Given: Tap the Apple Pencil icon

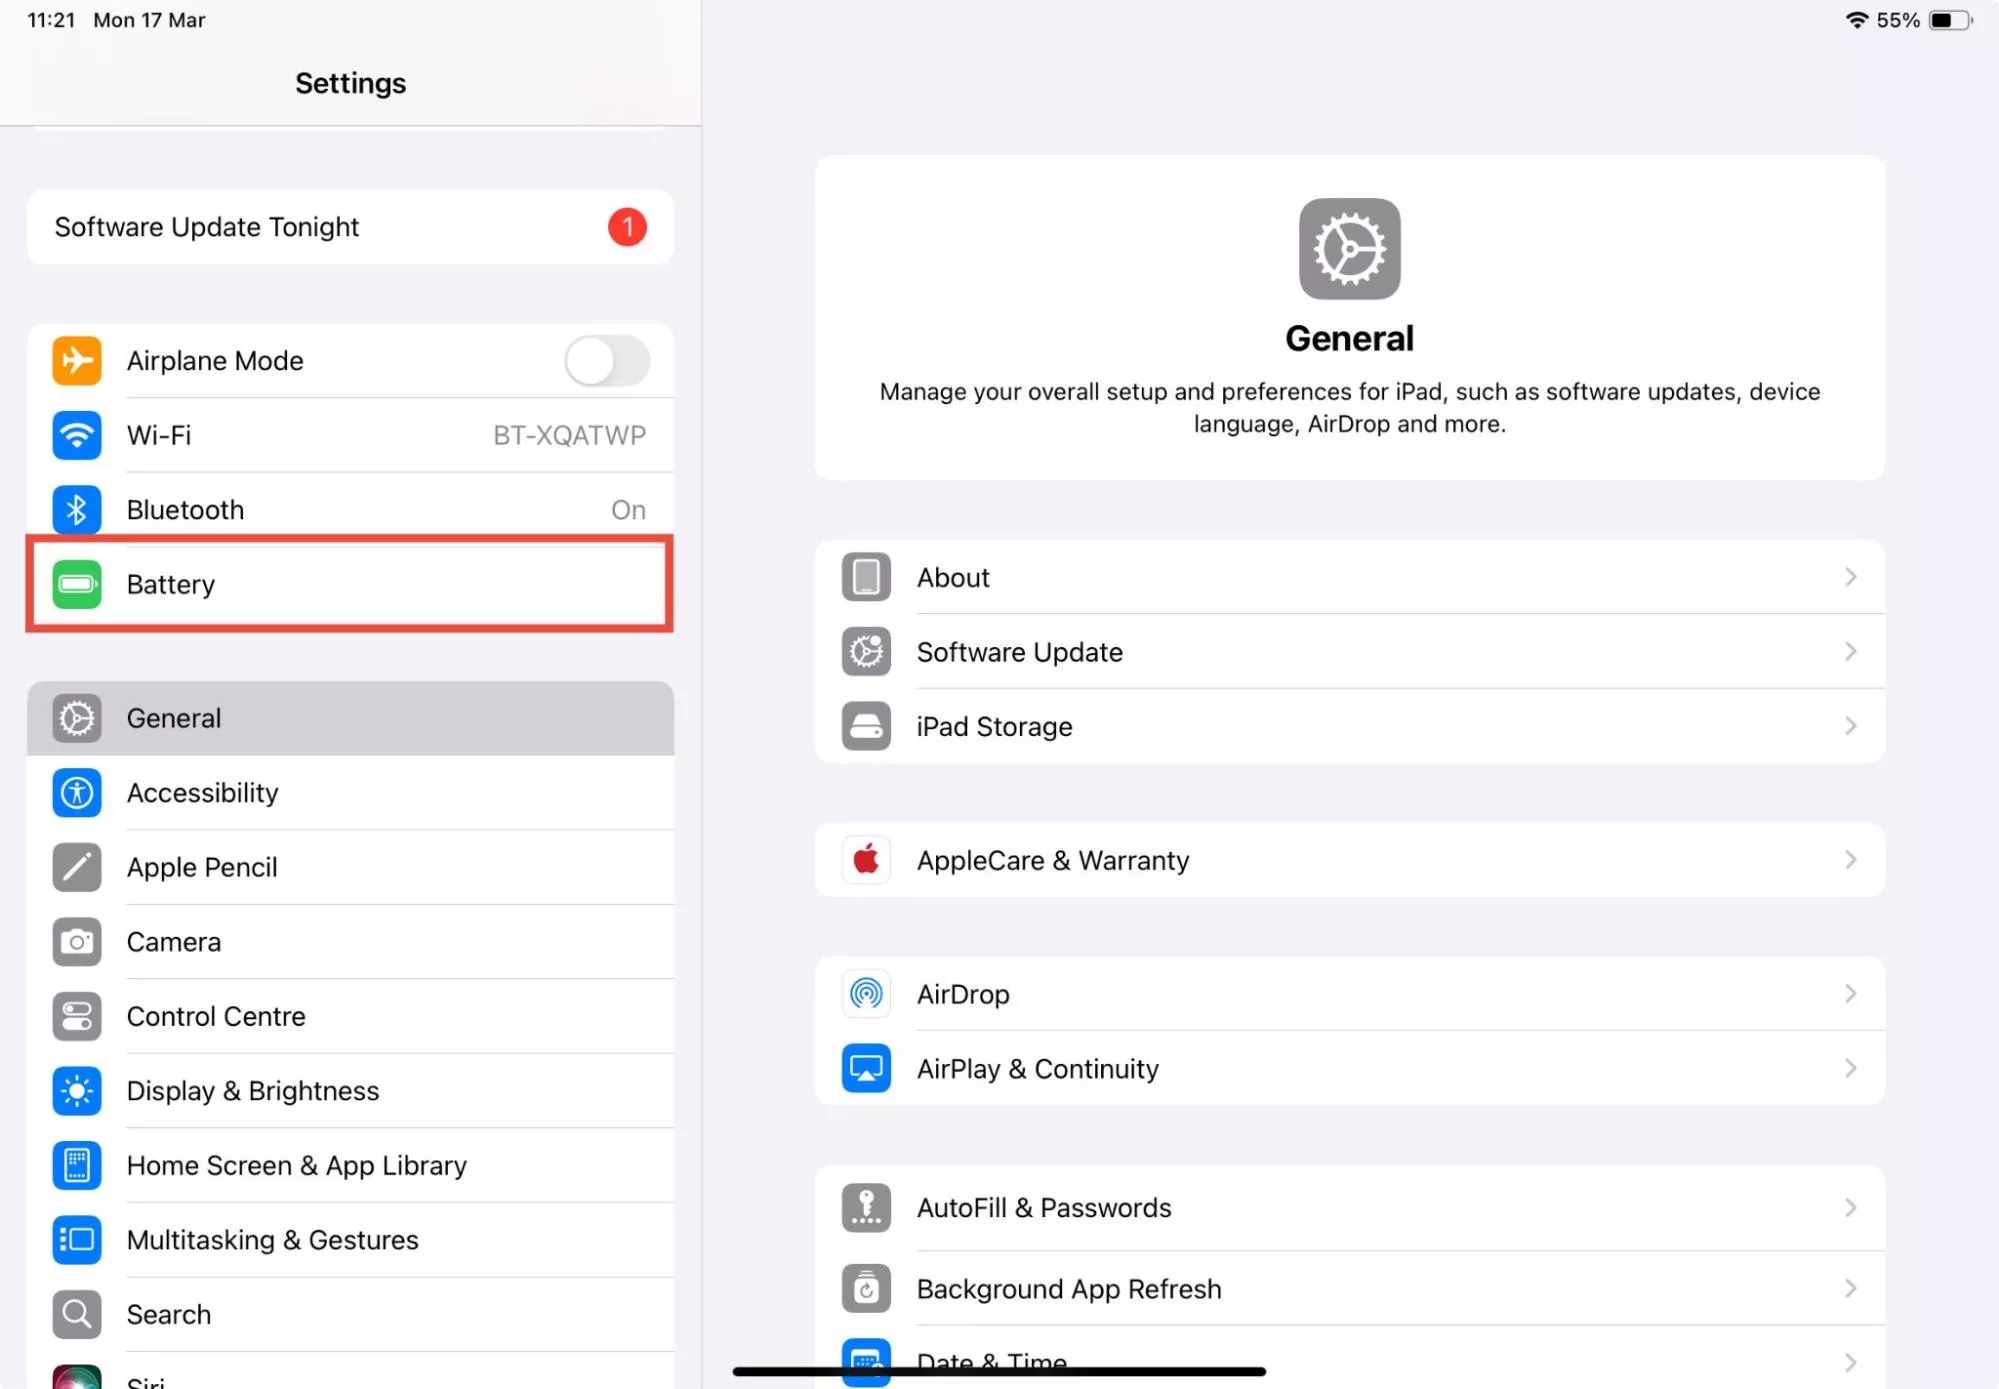Looking at the screenshot, I should (x=77, y=867).
